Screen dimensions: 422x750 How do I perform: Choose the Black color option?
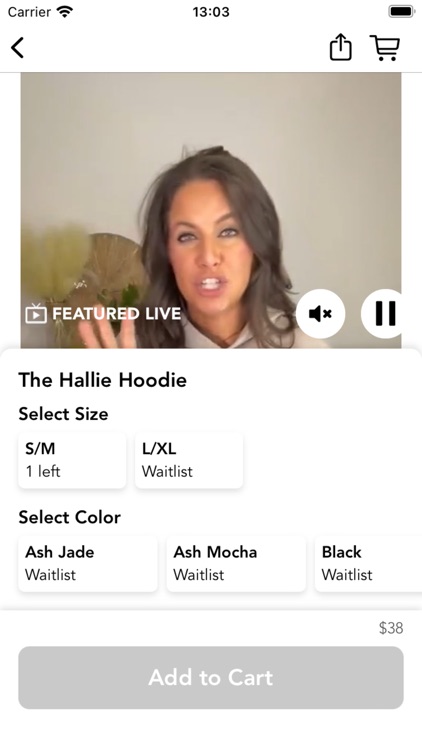(368, 563)
